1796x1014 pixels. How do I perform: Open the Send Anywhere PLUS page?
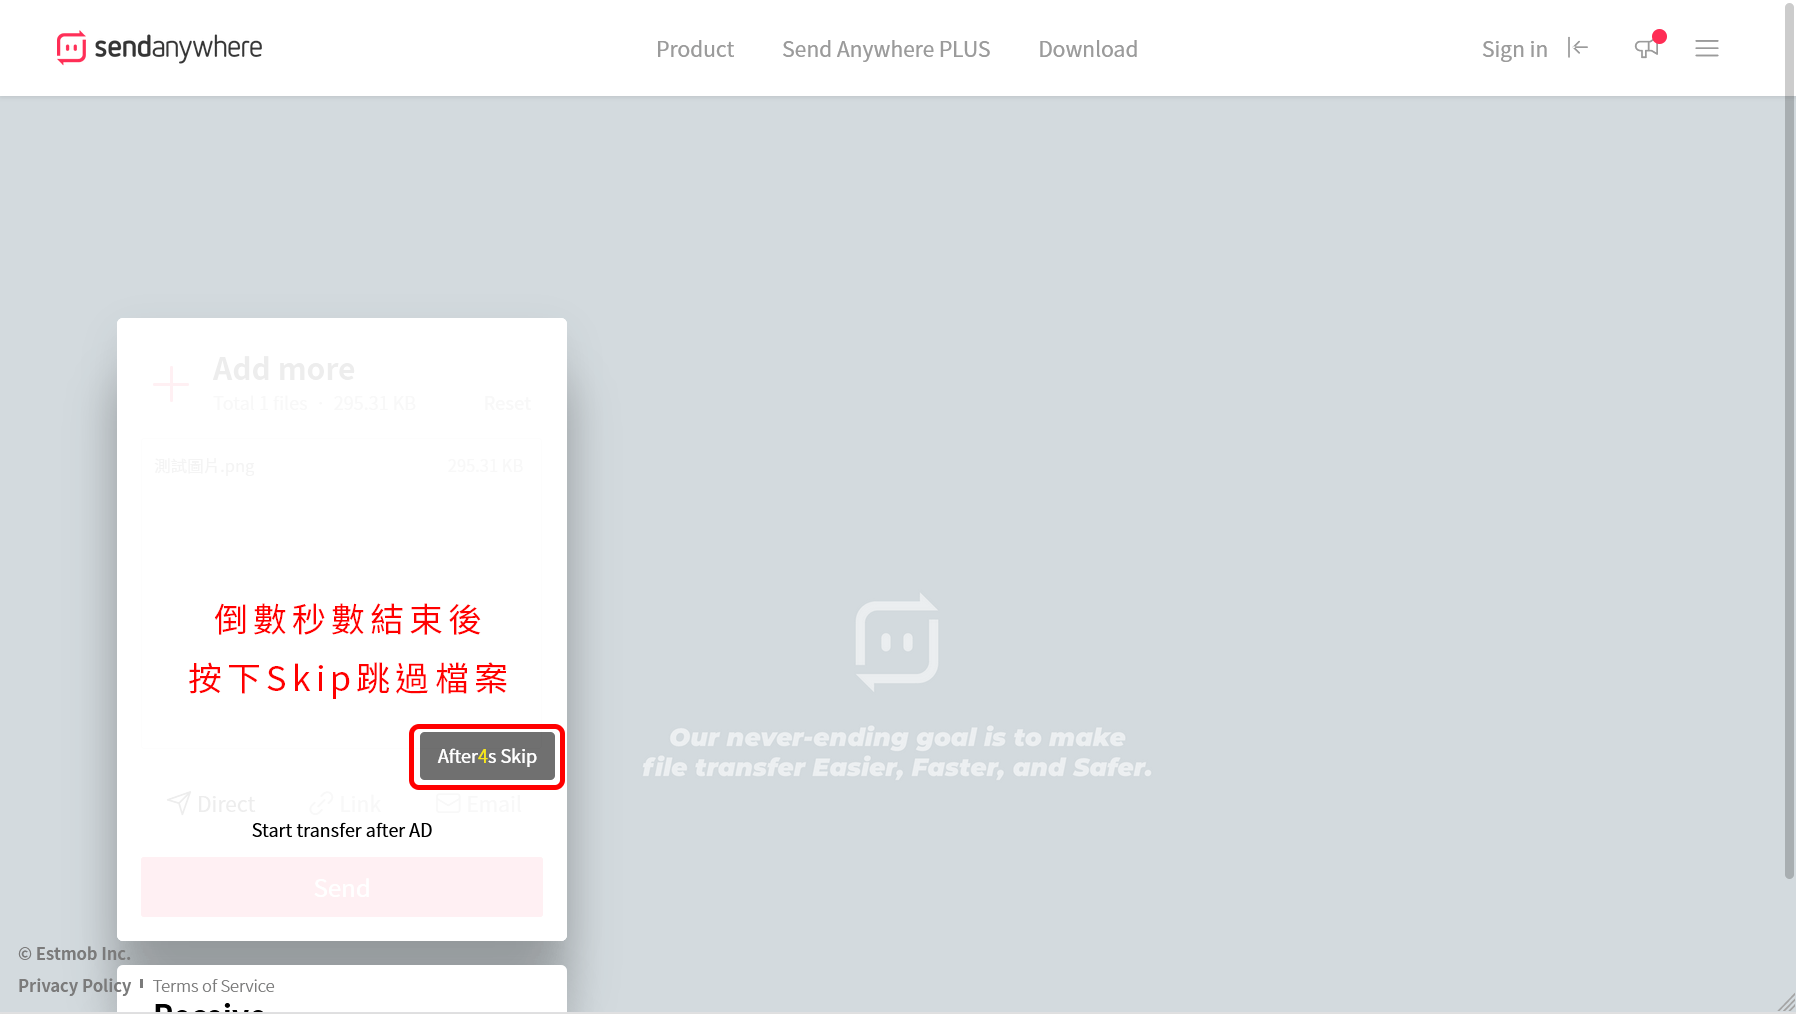click(x=885, y=49)
